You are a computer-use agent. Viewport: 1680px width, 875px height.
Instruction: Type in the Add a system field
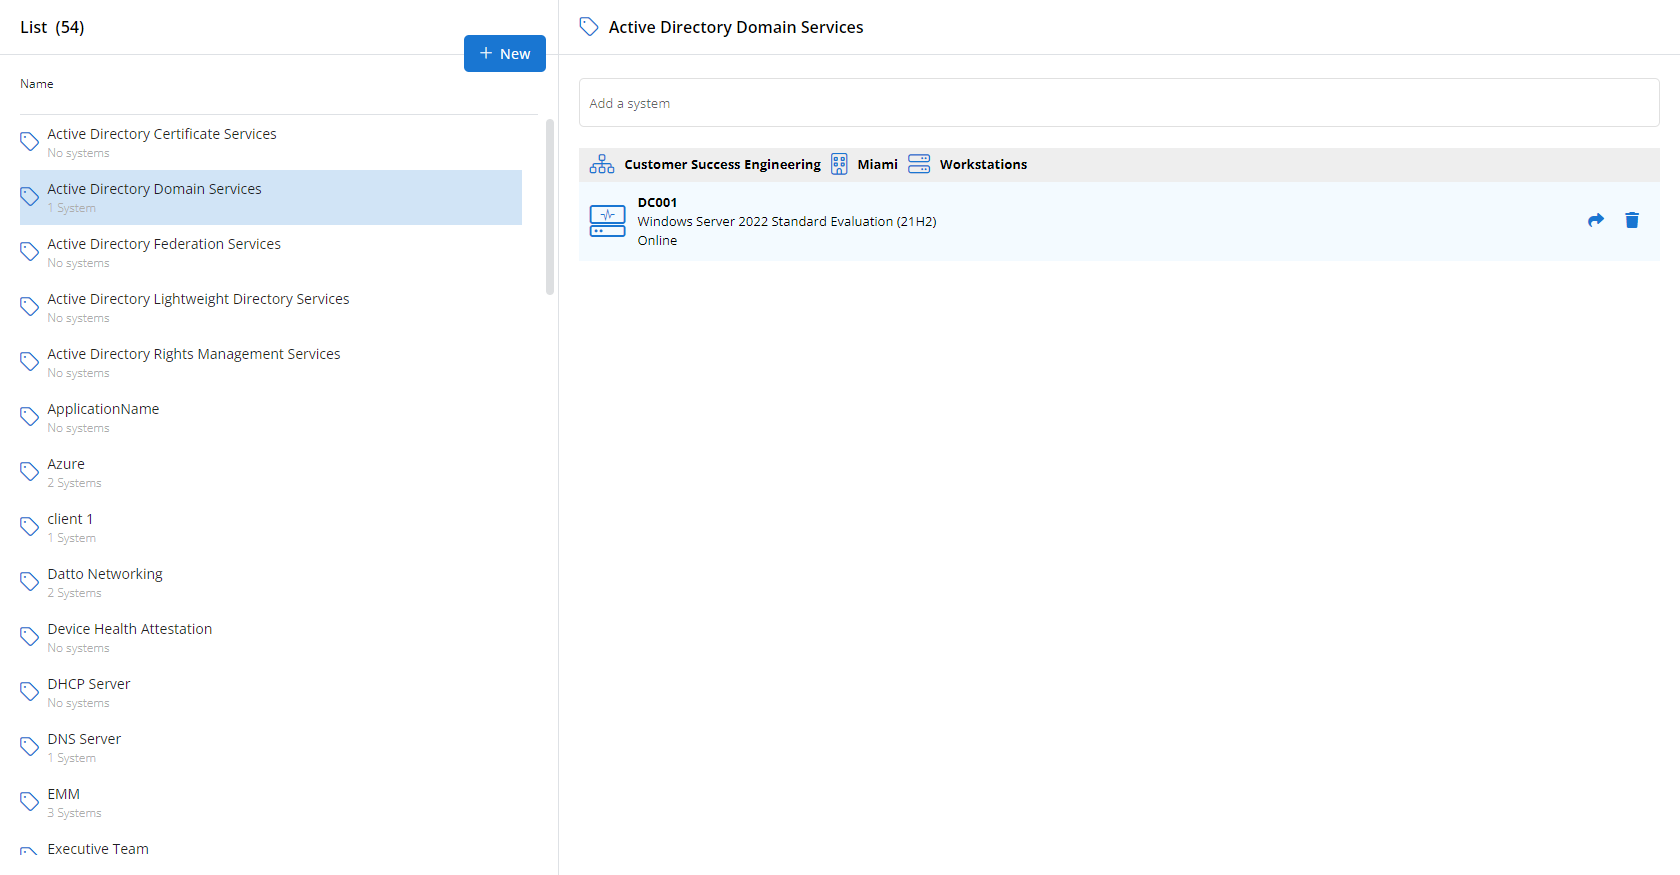click(x=1118, y=103)
